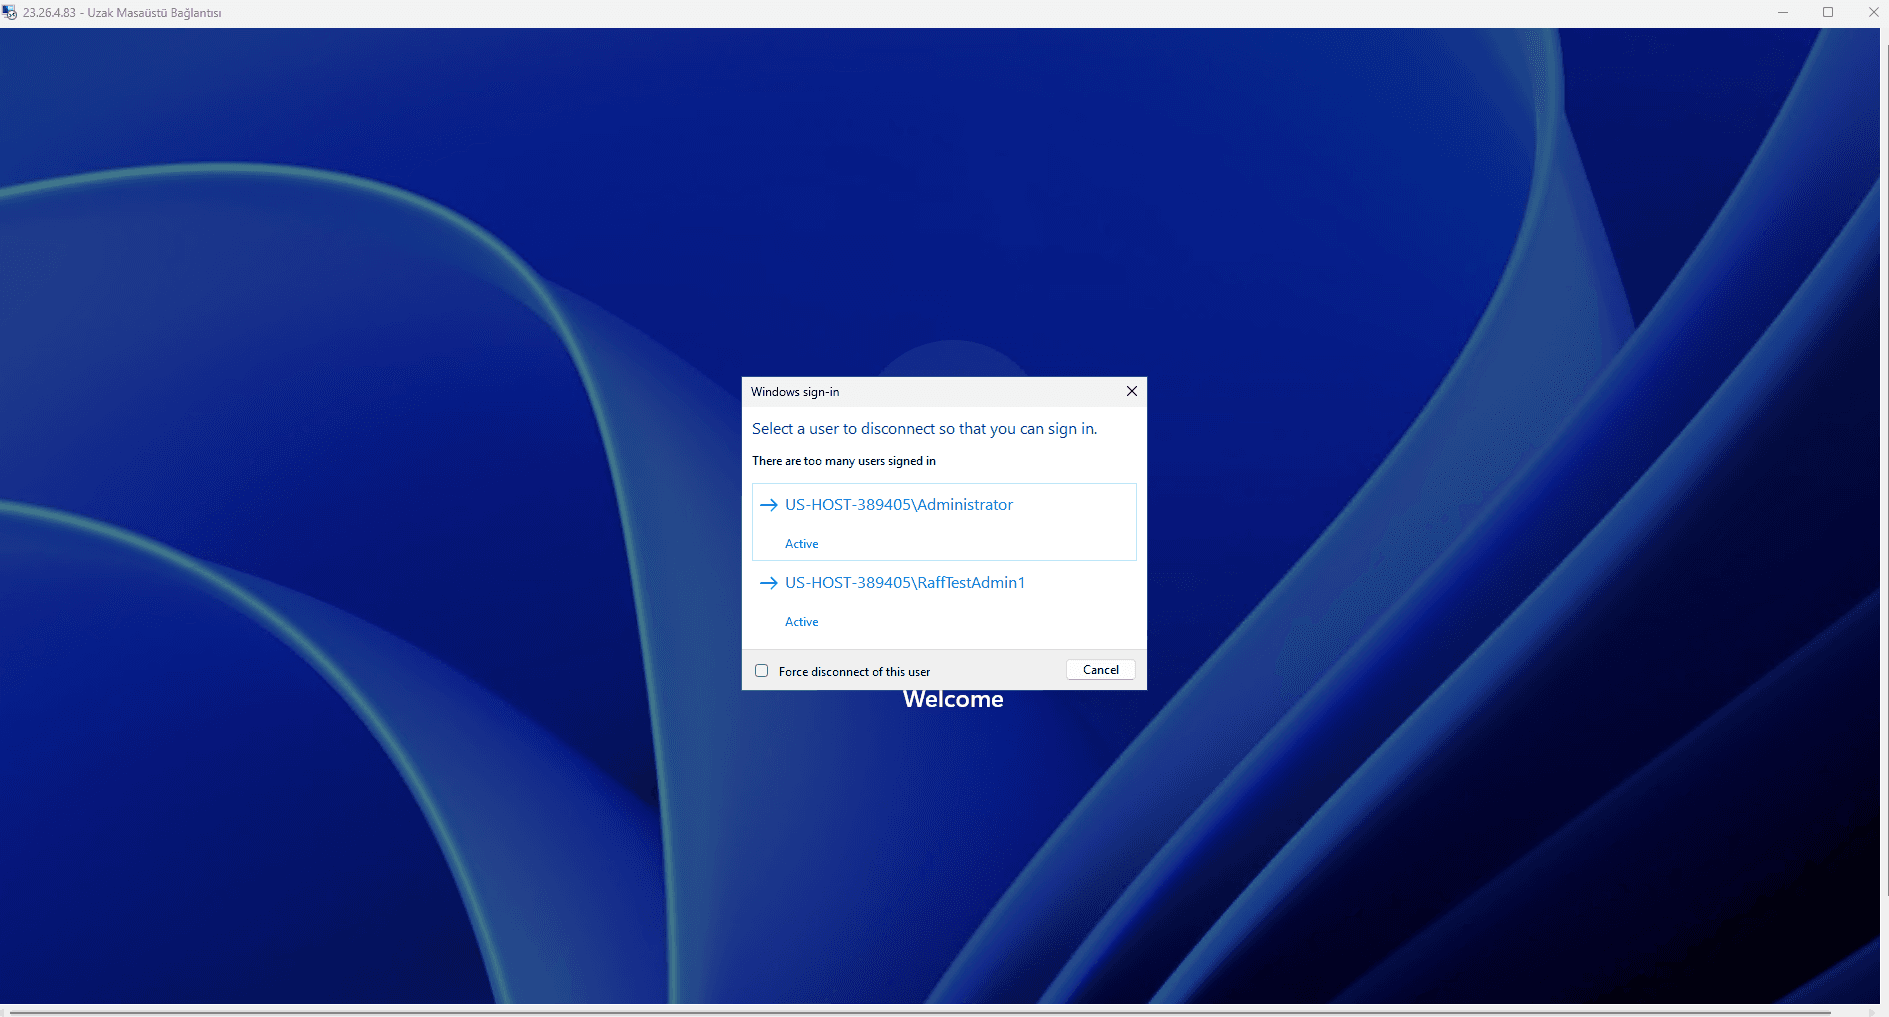Close the Windows sign-in dialog
Screen dimensions: 1889x1017
point(1131,391)
